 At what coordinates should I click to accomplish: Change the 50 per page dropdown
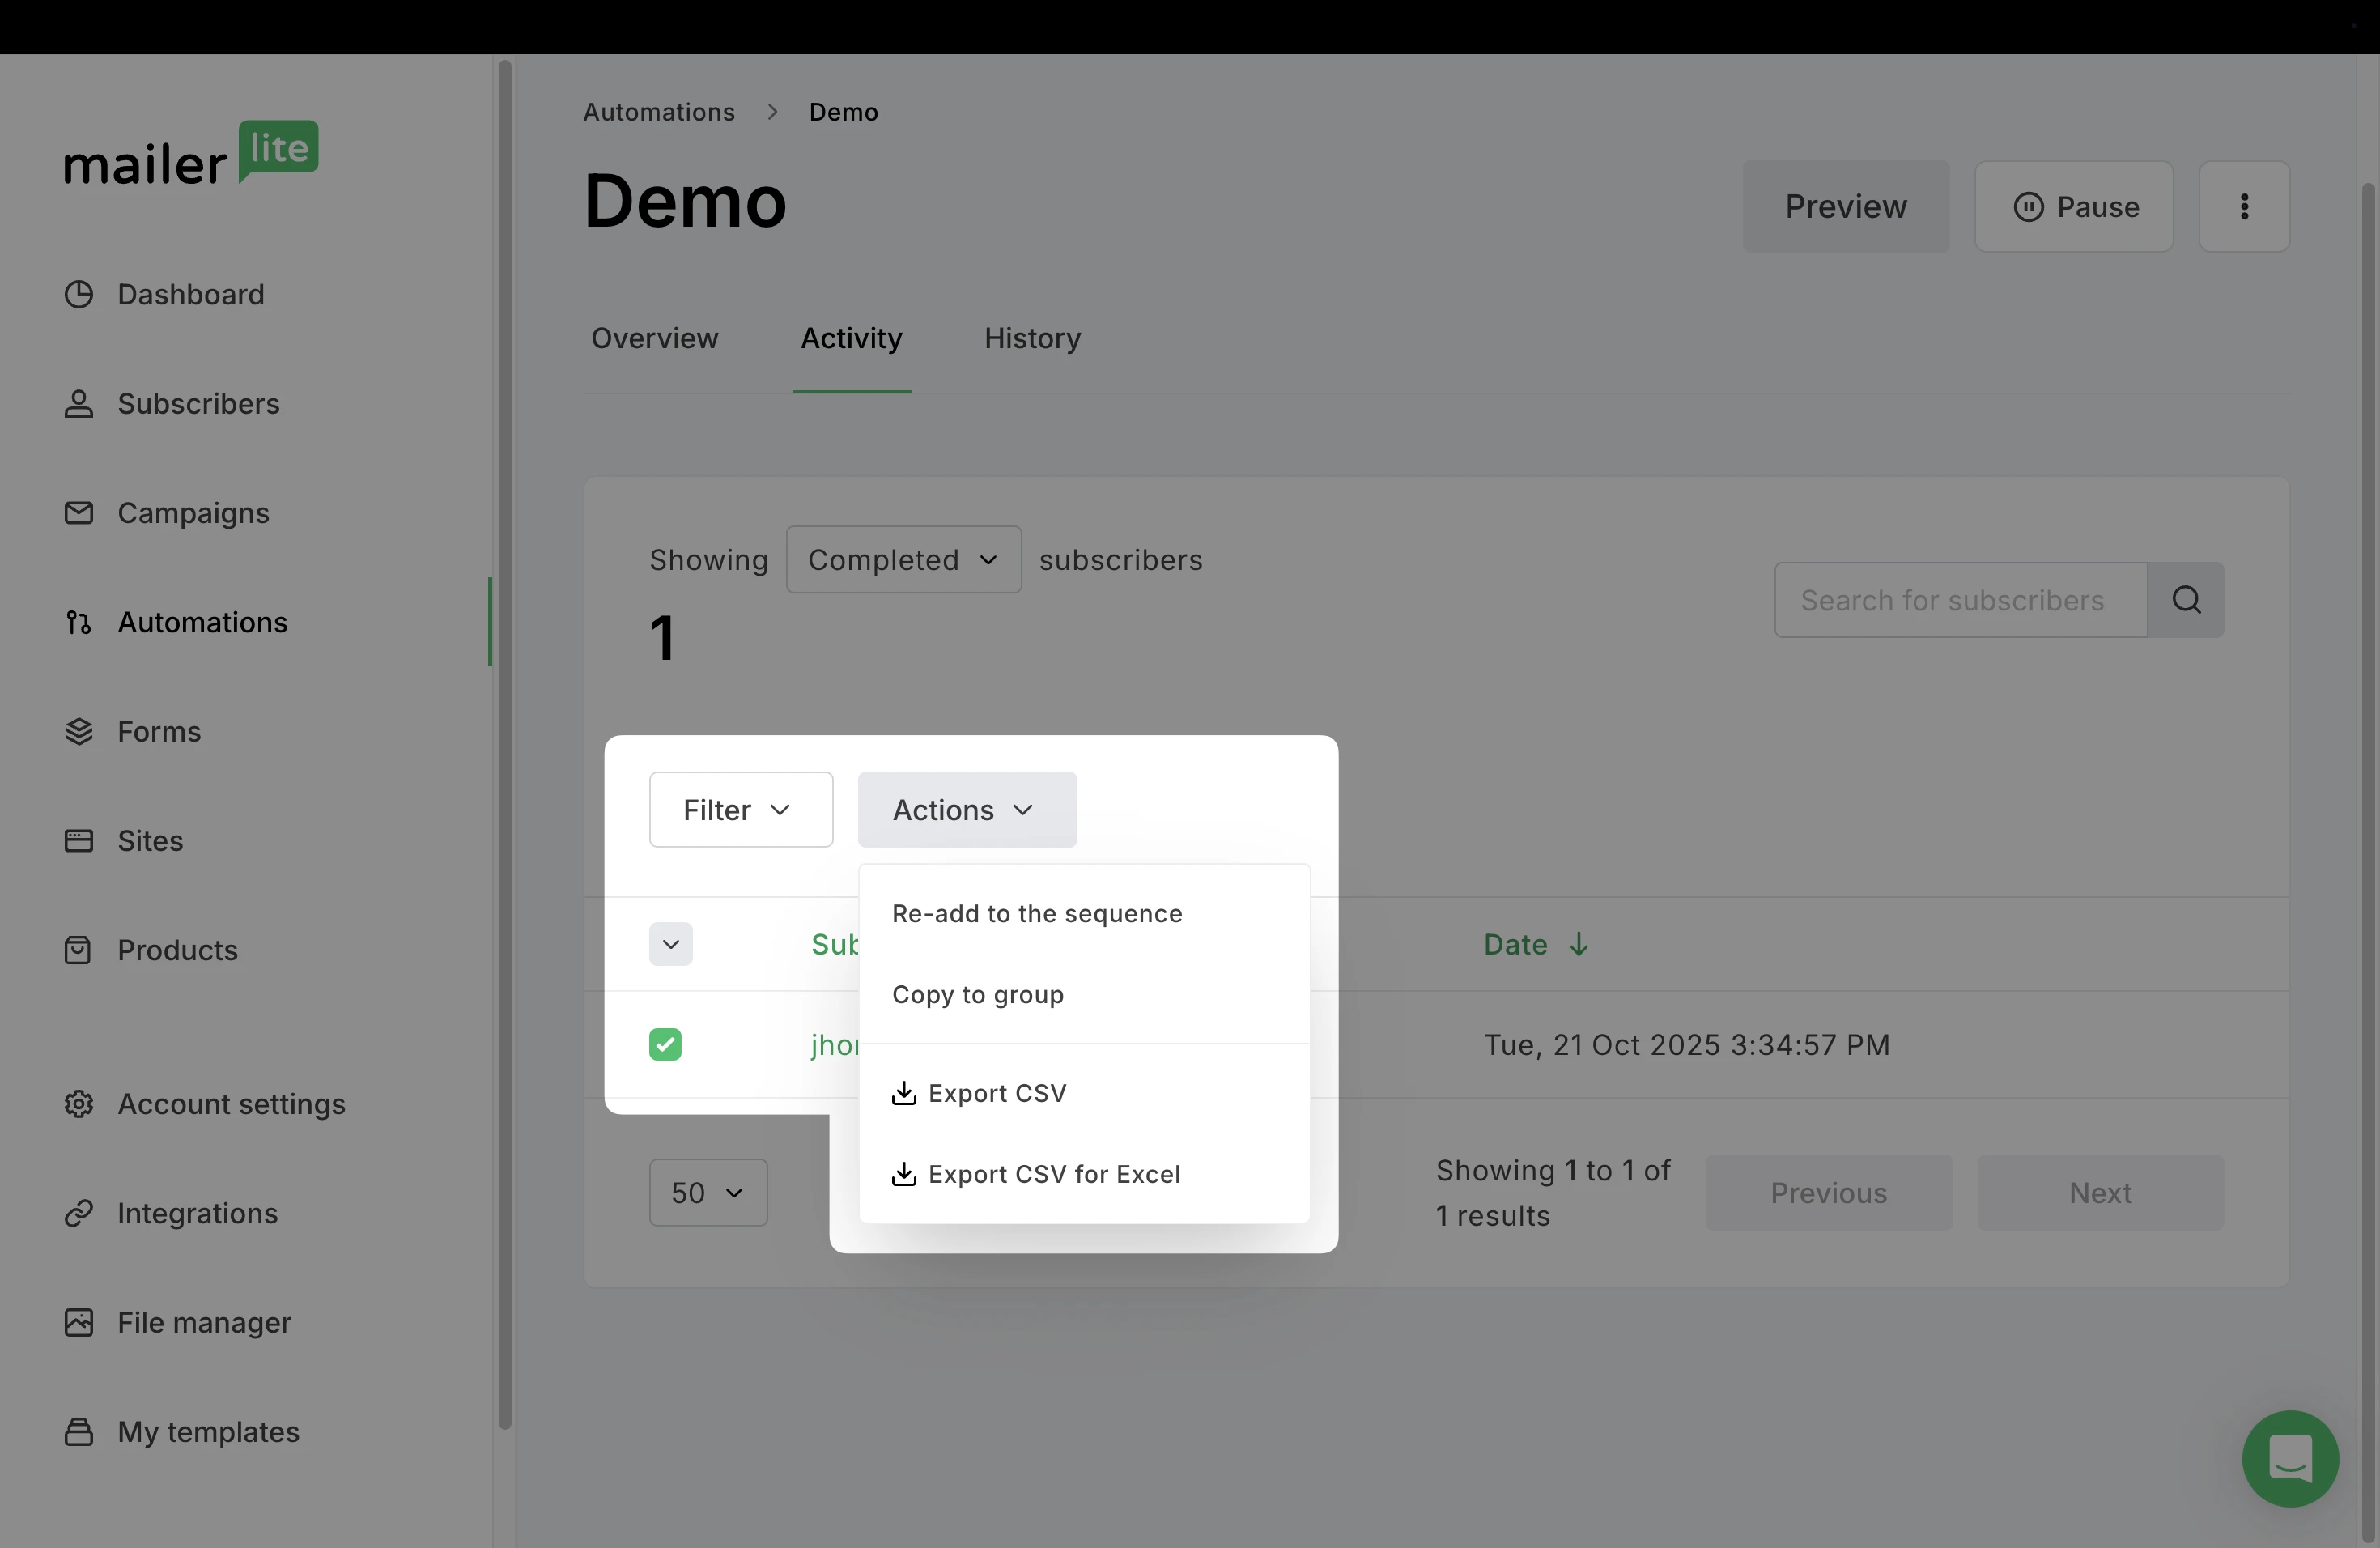pyautogui.click(x=708, y=1193)
